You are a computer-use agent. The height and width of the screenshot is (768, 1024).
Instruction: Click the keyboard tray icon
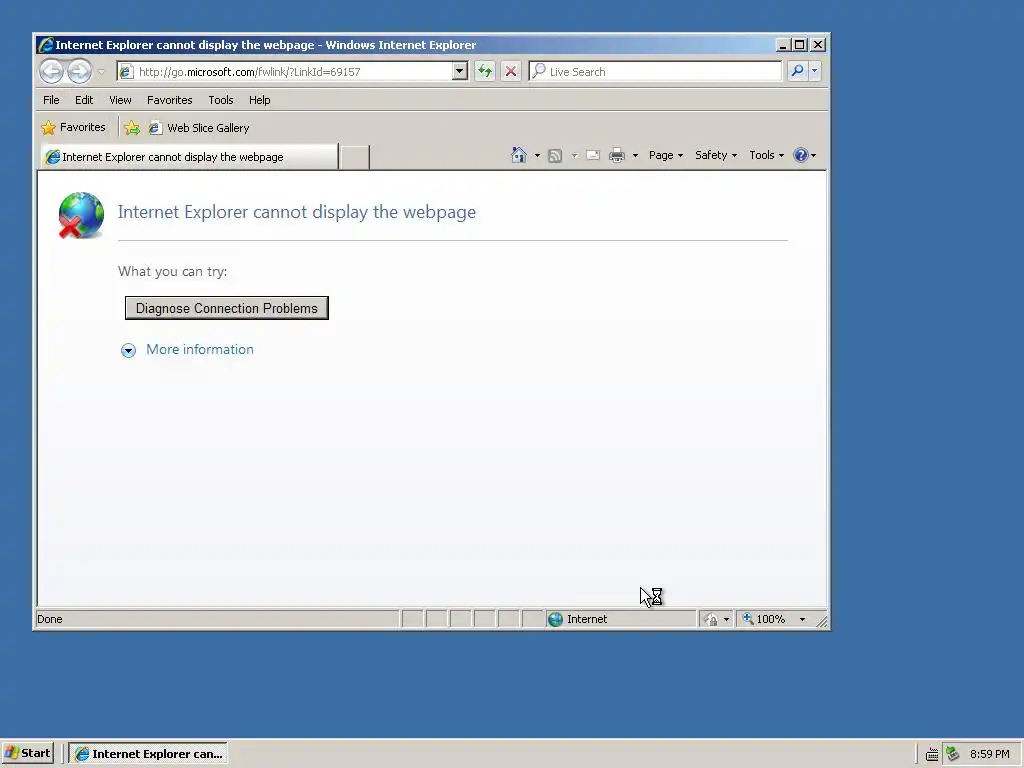[x=932, y=754]
